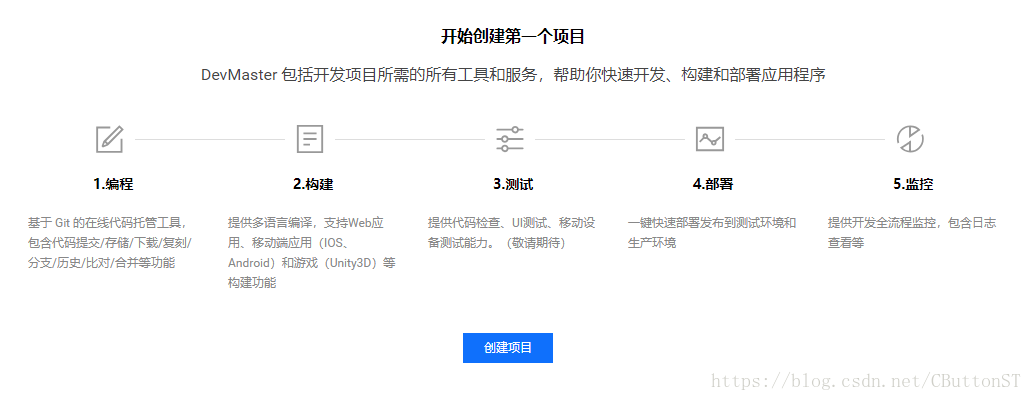The height and width of the screenshot is (401, 1032).
Task: Click the sliders icon above 3.测试
Action: [510, 139]
